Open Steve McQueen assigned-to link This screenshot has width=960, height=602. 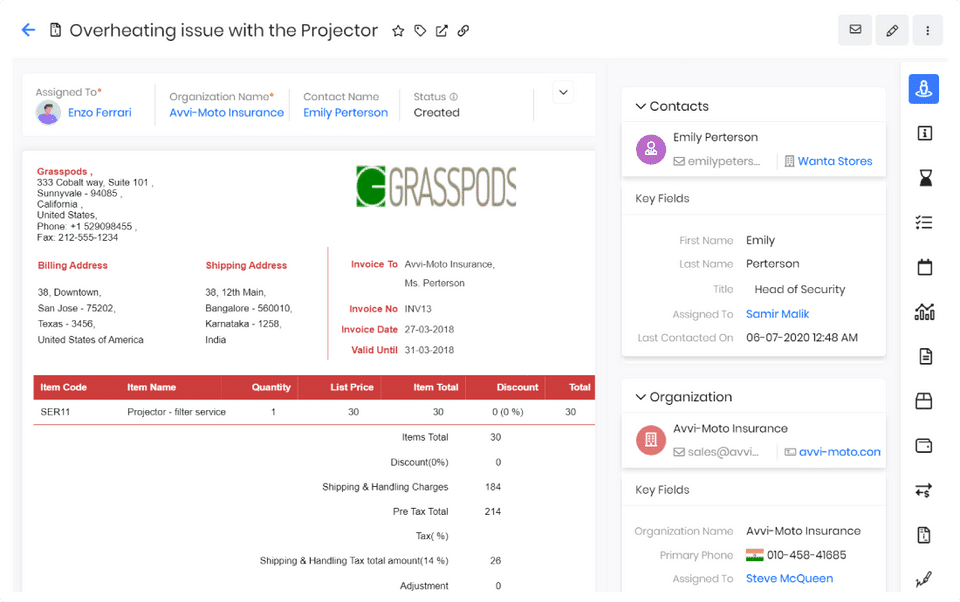pos(789,579)
